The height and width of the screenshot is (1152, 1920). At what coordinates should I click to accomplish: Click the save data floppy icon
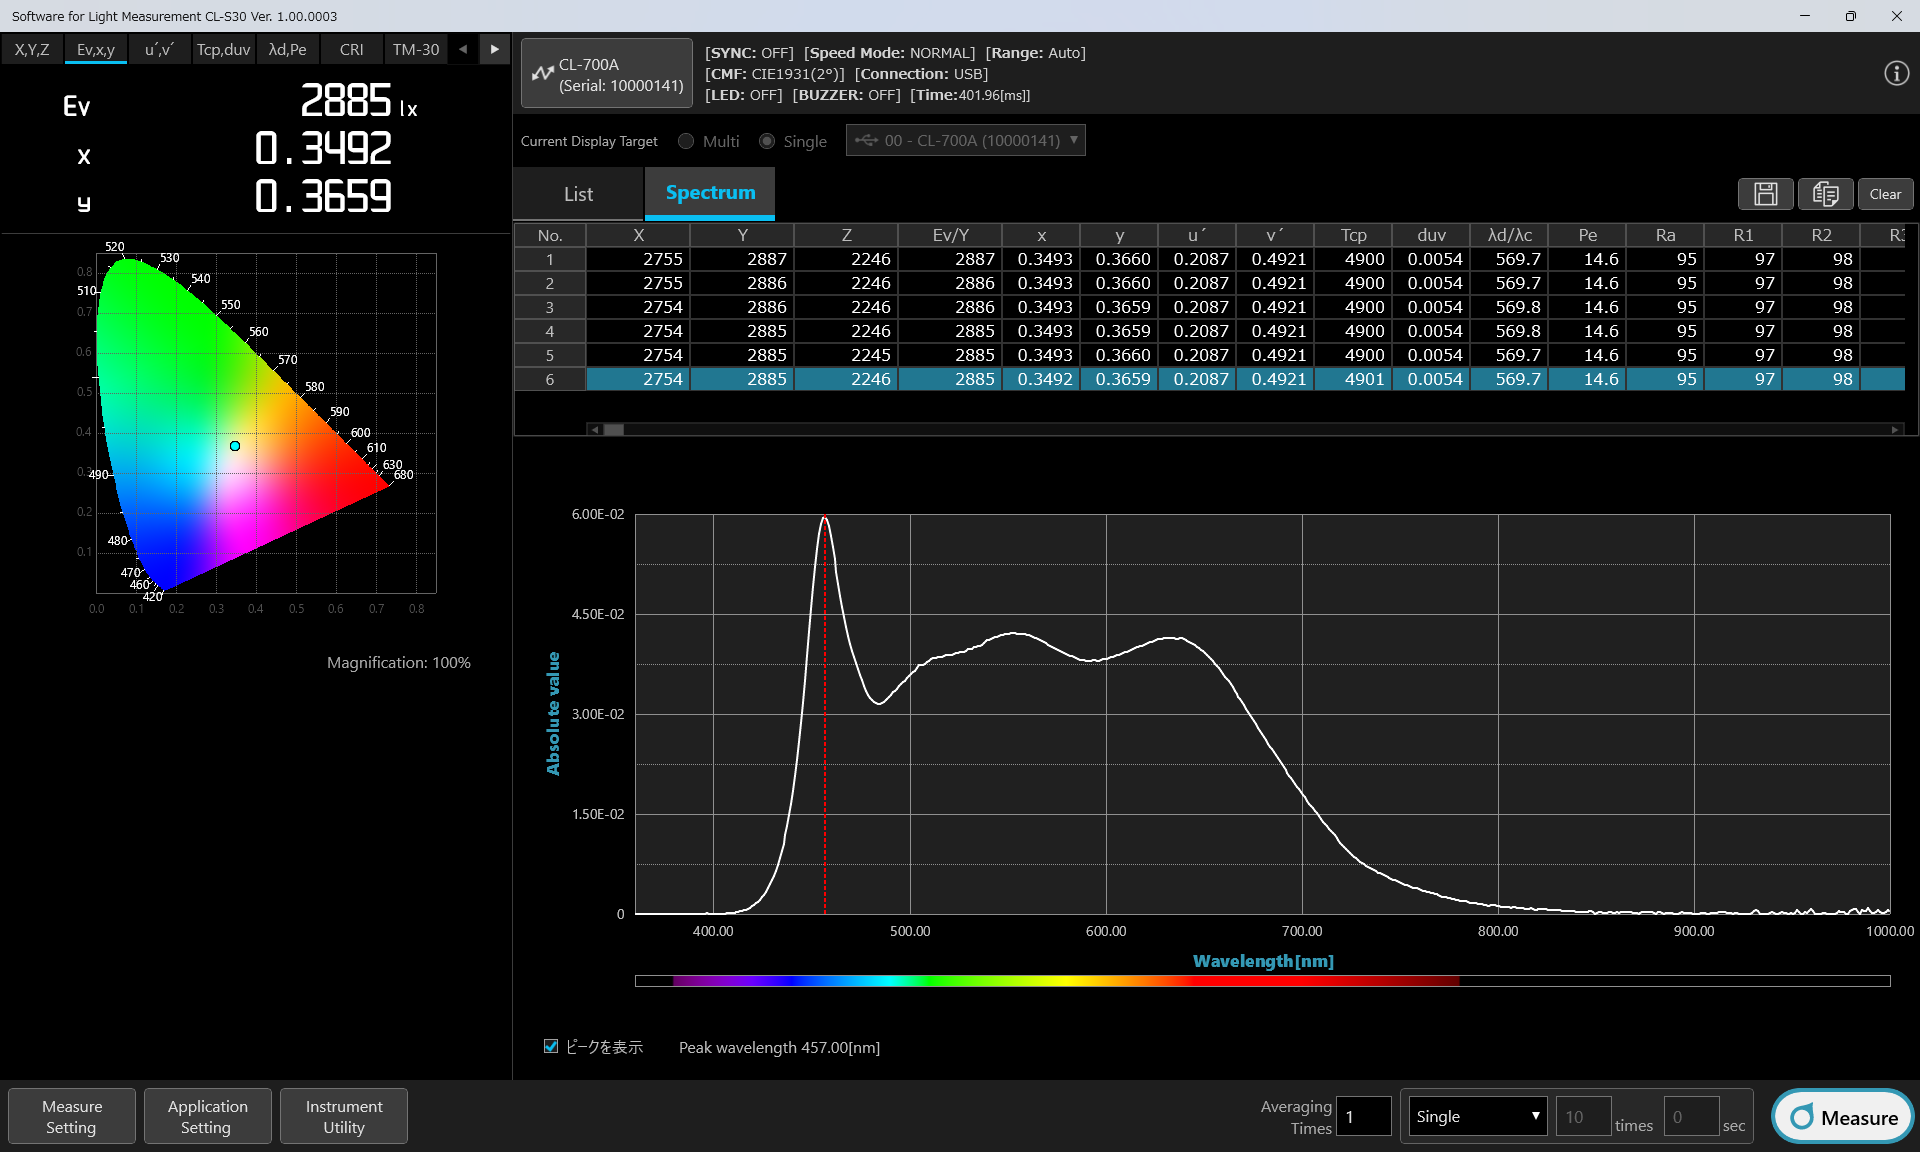pos(1765,194)
